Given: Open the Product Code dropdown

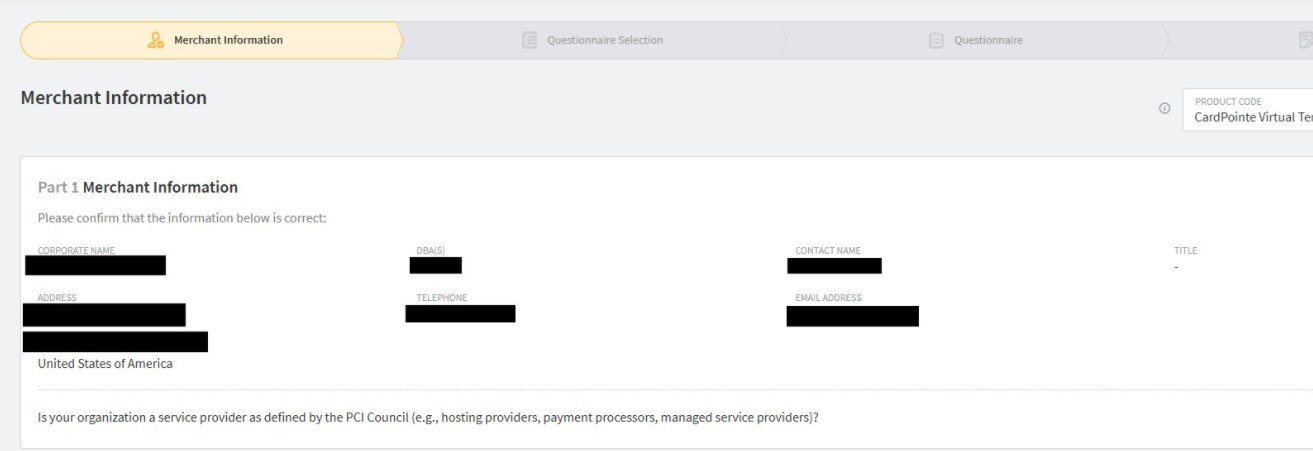Looking at the screenshot, I should (x=1252, y=110).
